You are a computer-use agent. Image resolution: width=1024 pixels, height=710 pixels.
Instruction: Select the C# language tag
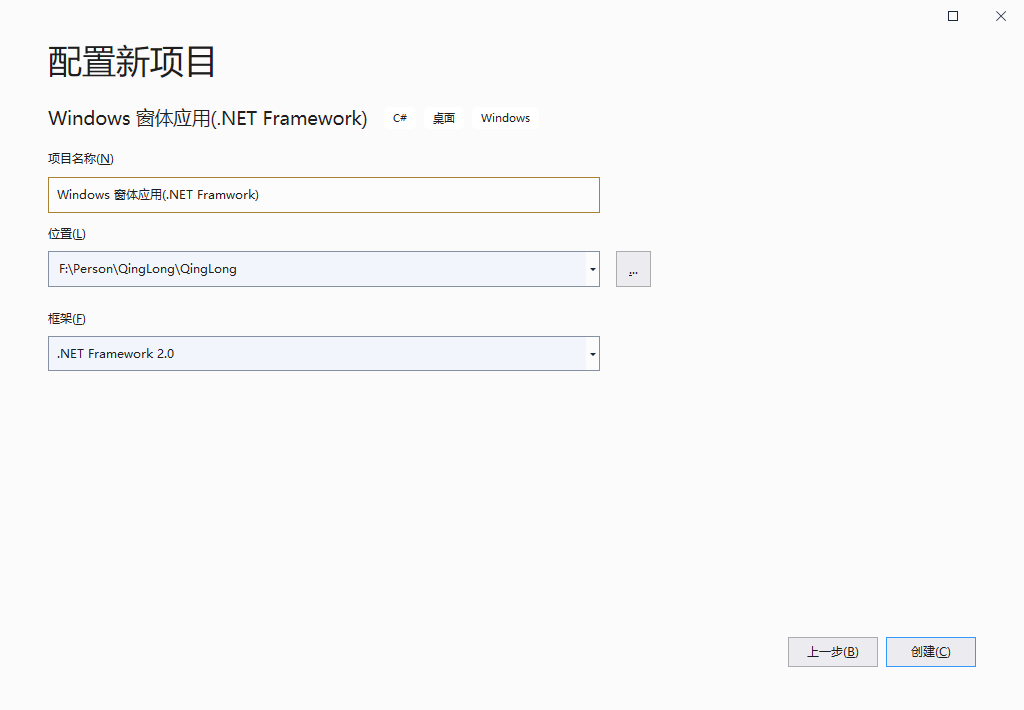click(x=399, y=117)
